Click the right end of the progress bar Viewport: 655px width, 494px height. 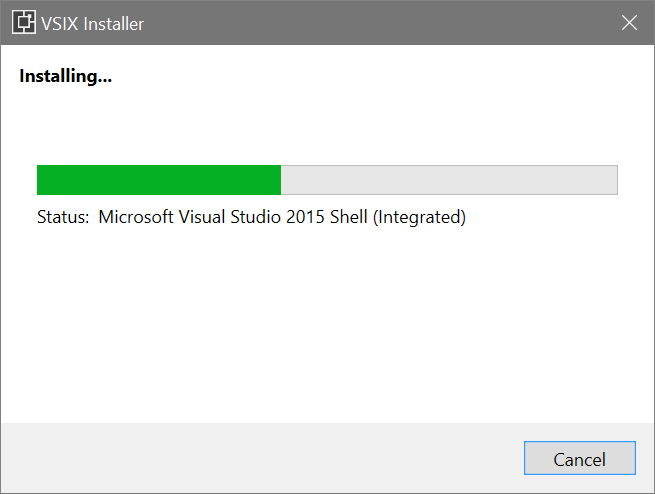point(612,180)
